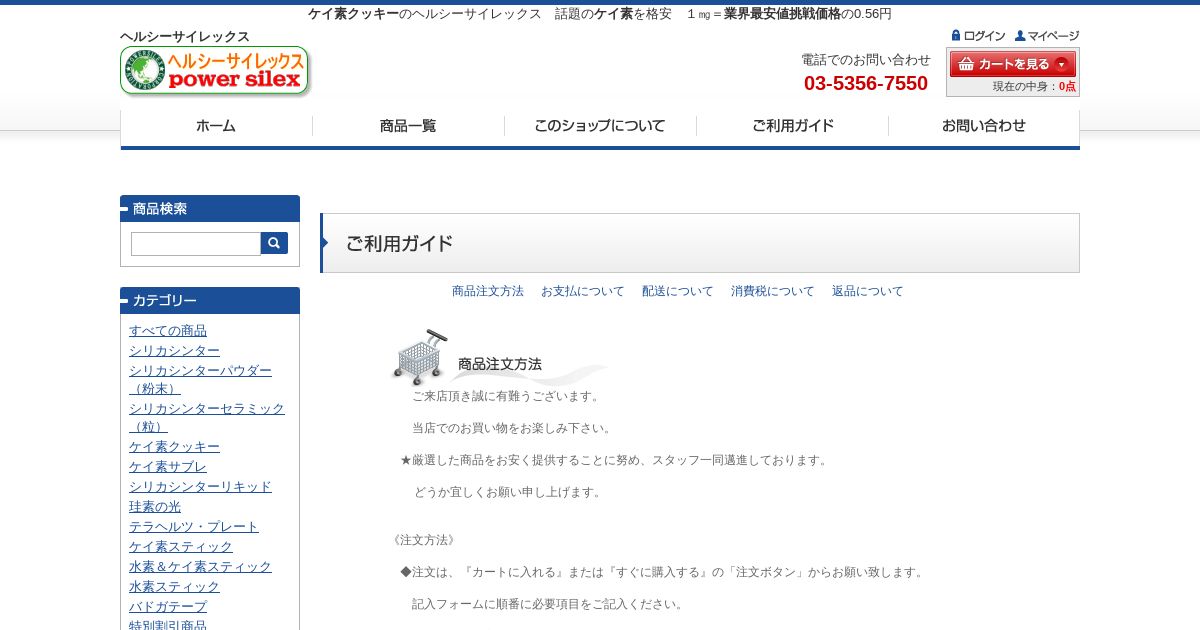Screen dimensions: 1200x630
Task: Open 水素＆ケイ素スティック category
Action: pos(200,567)
